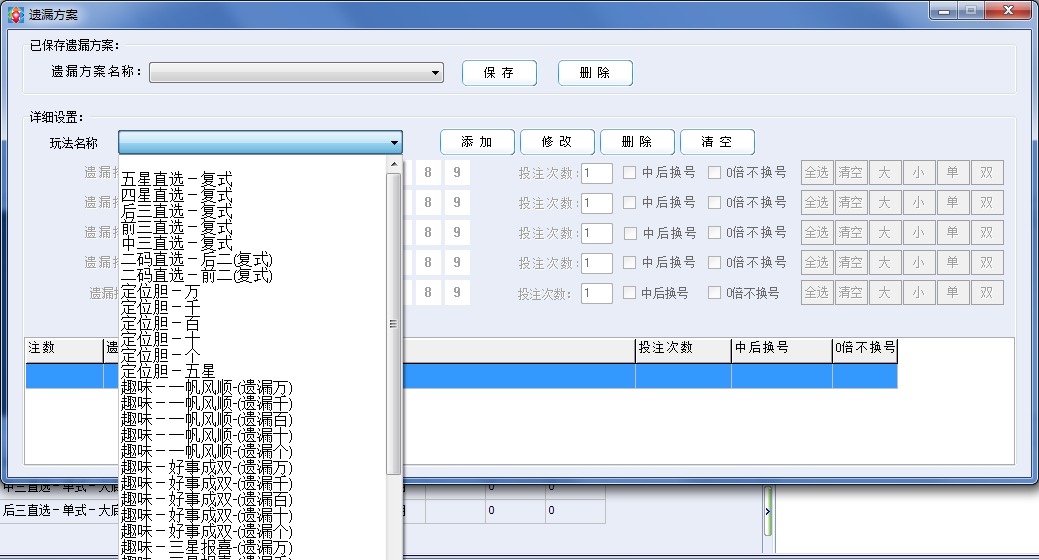Click the 小 button in the fourth row
This screenshot has height=560, width=1039.
(x=918, y=262)
